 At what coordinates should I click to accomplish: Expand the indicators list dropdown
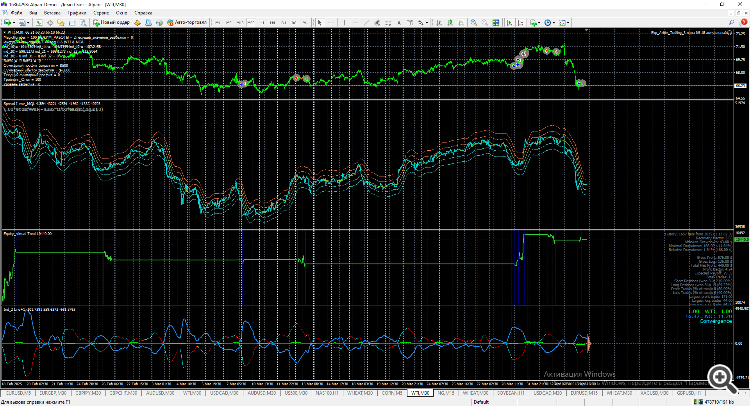(x=539, y=22)
